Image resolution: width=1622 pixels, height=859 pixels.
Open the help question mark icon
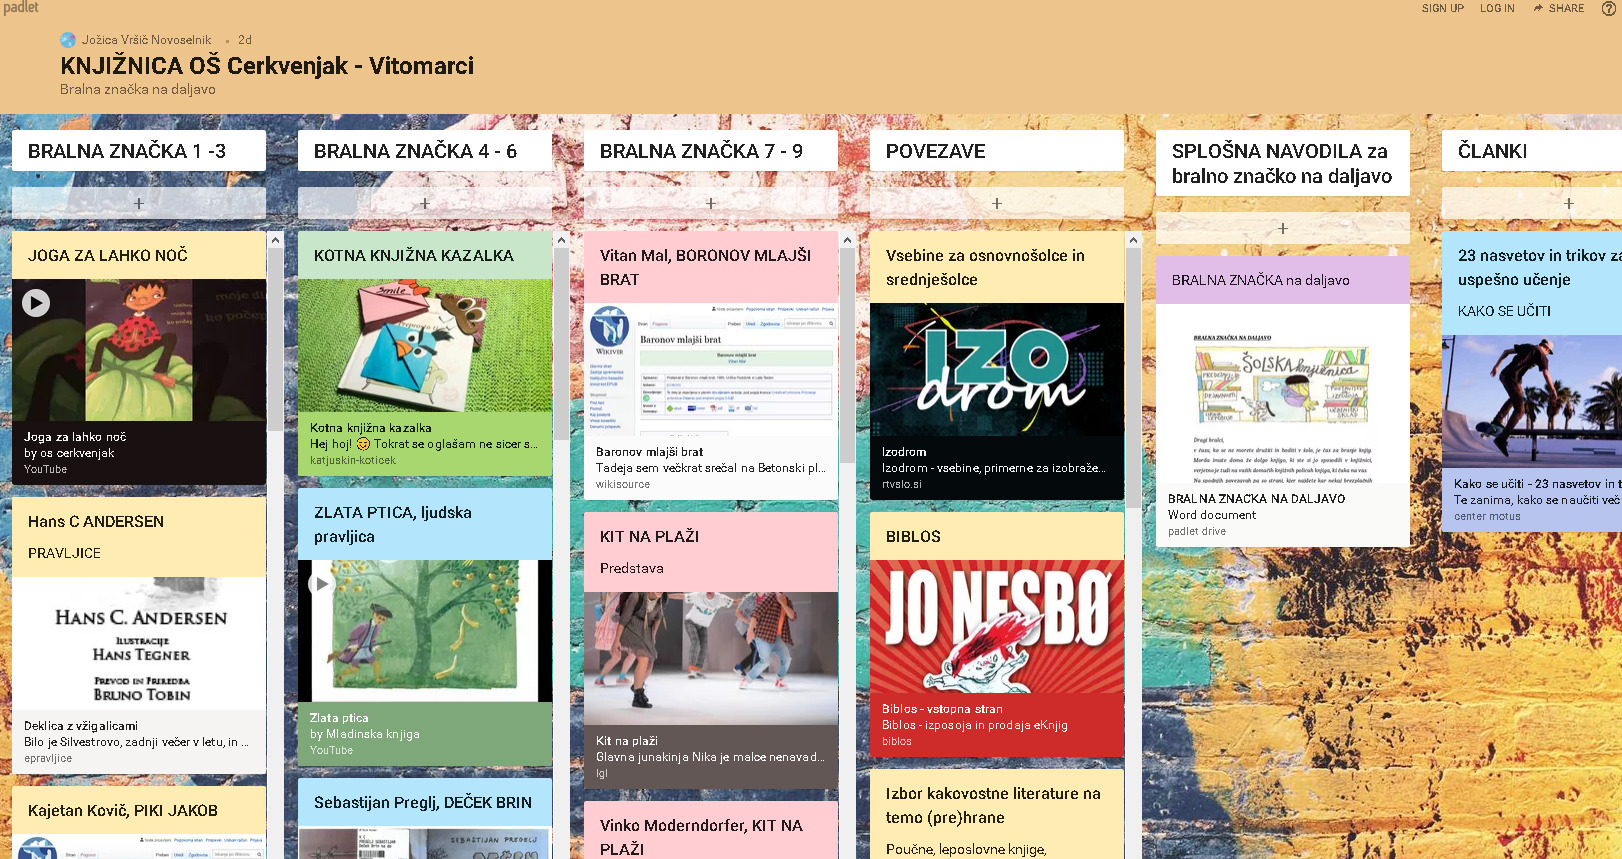pyautogui.click(x=1609, y=8)
